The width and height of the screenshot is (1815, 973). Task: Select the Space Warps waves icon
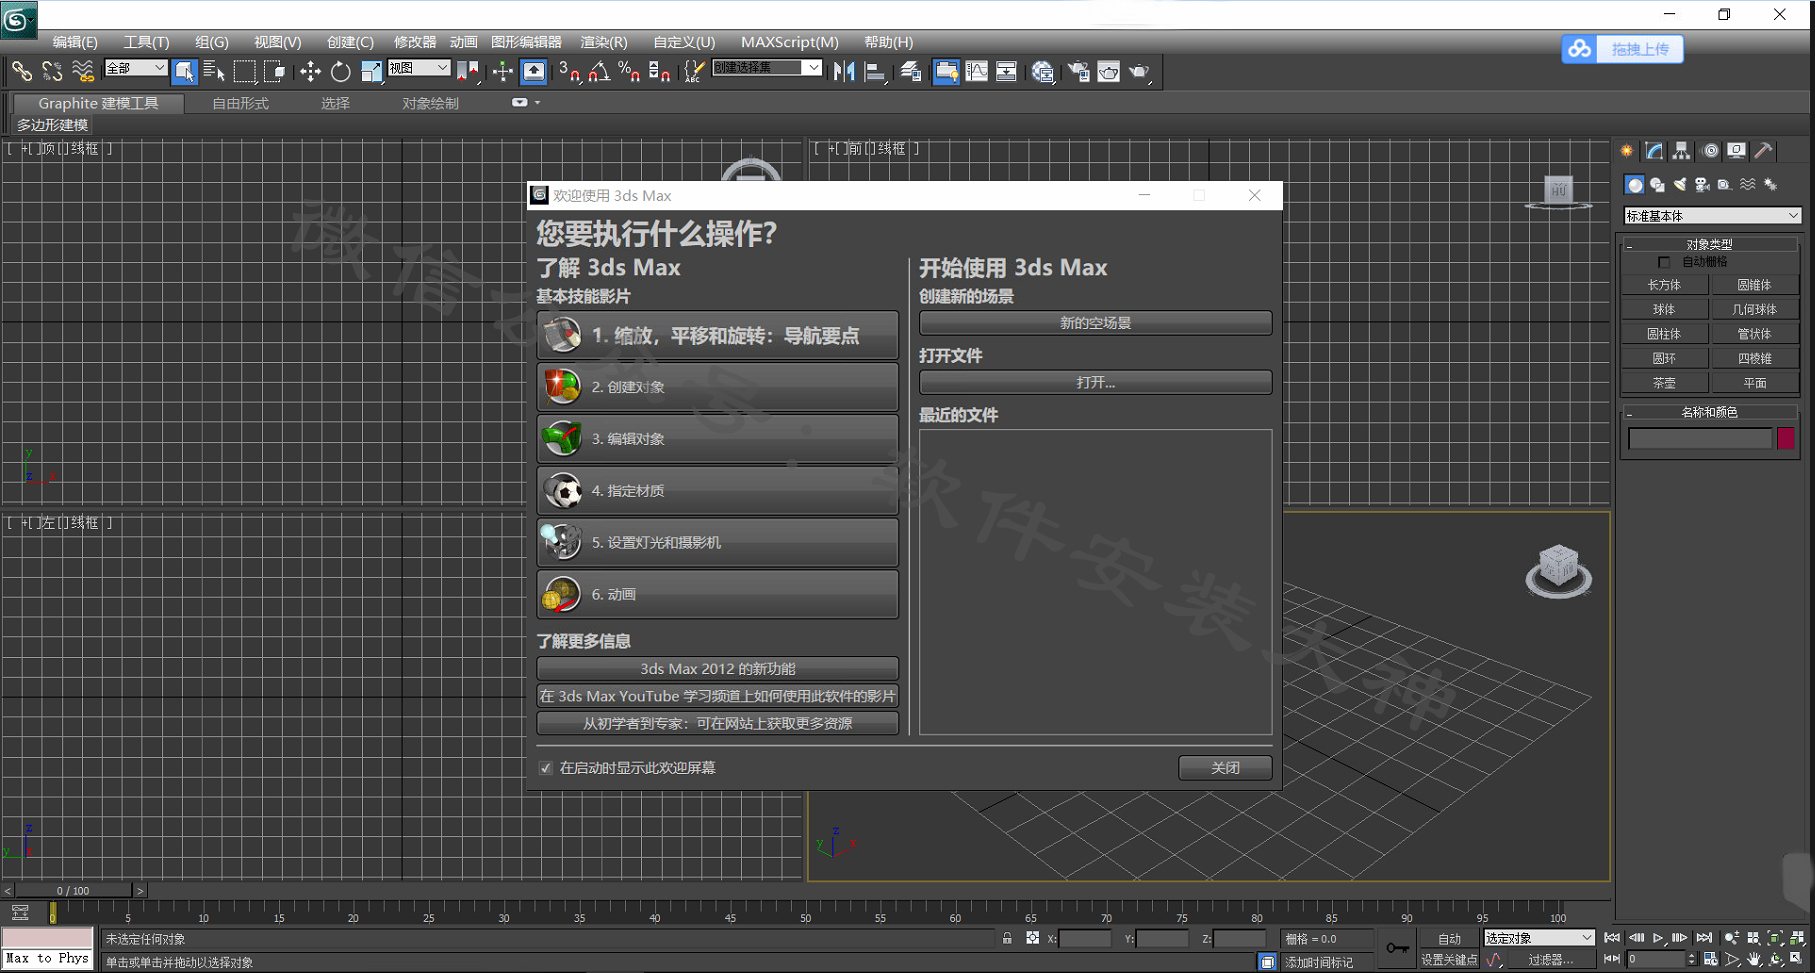click(1747, 185)
